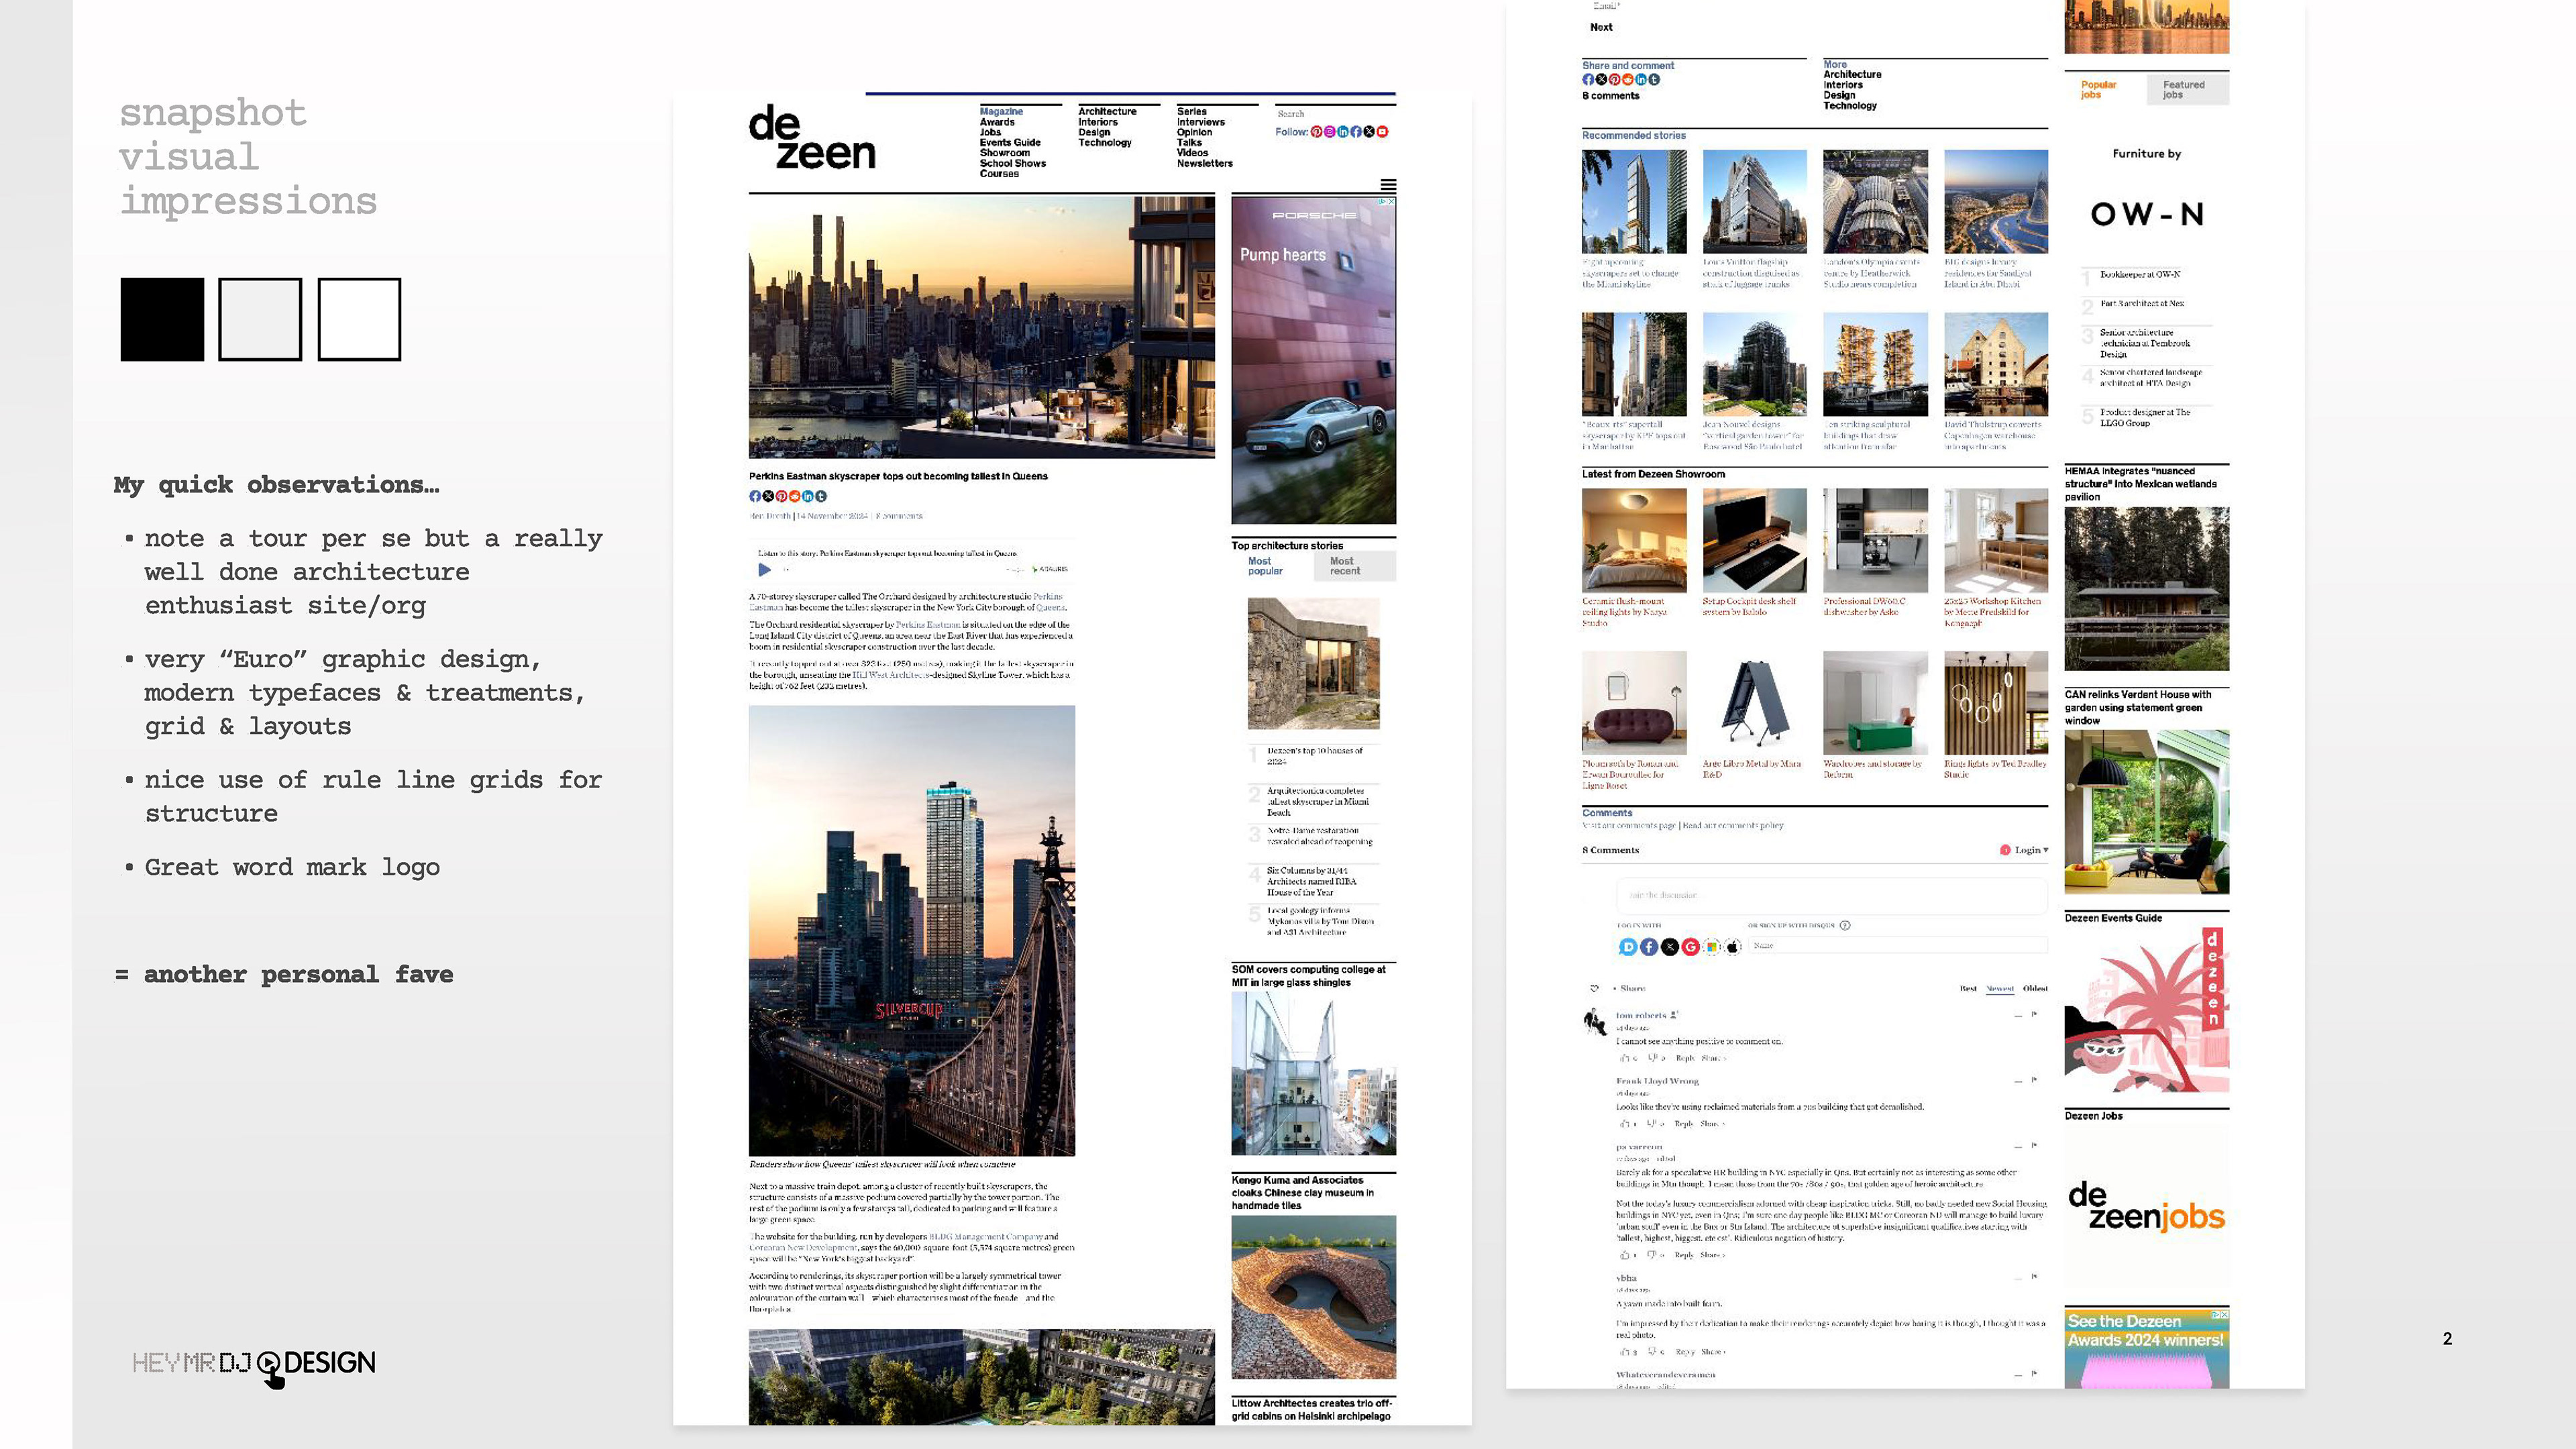The width and height of the screenshot is (2576, 1449).
Task: Log in with Microsoft icon in comments
Action: tap(1712, 947)
